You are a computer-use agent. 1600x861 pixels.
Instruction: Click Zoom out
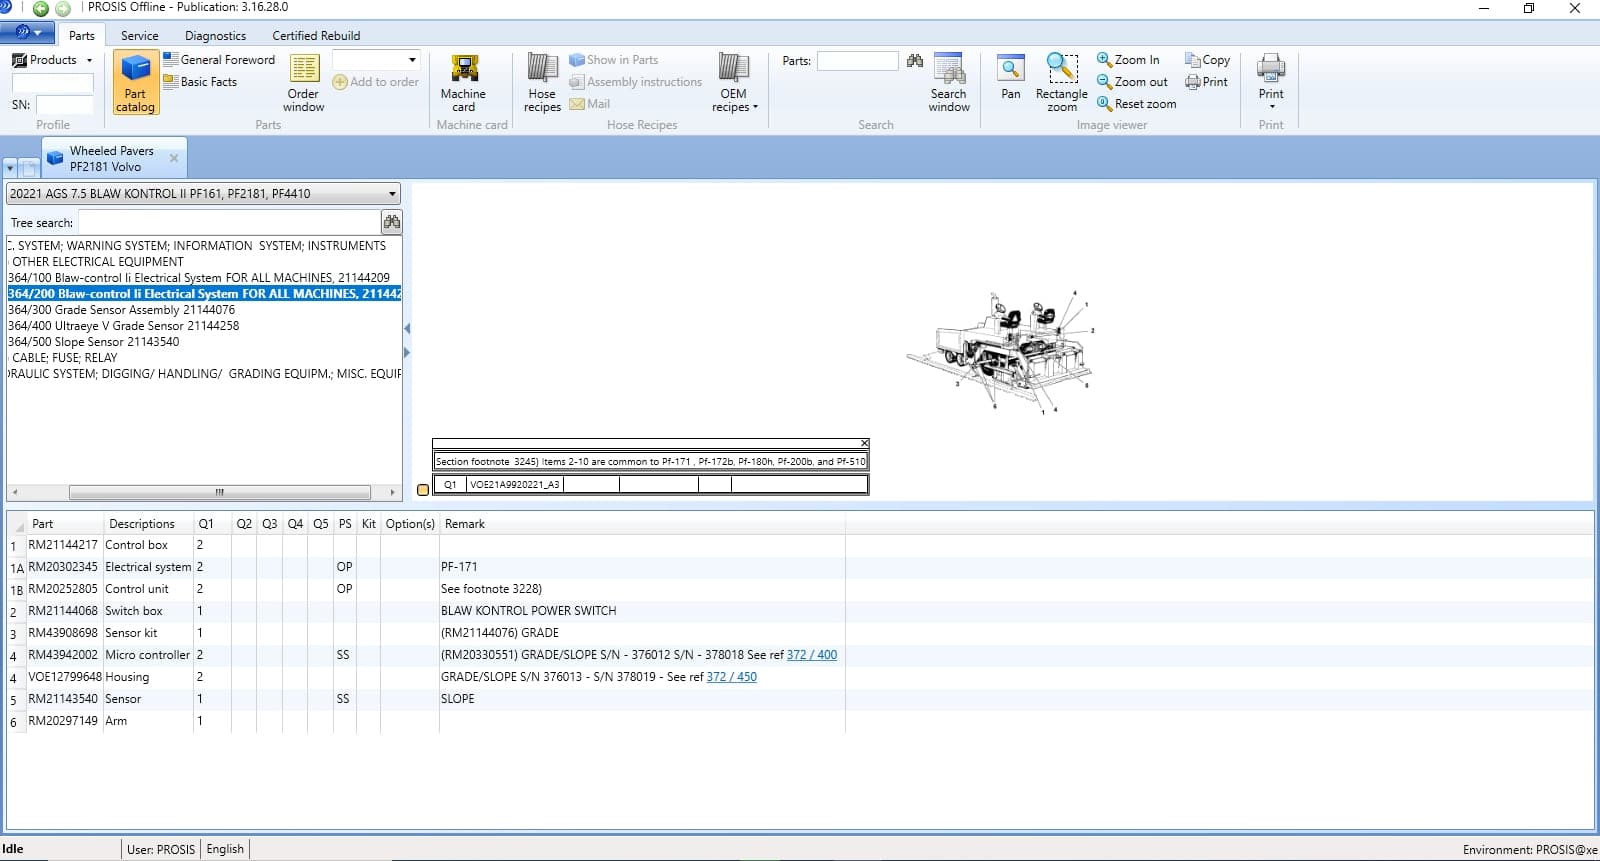pos(1133,82)
